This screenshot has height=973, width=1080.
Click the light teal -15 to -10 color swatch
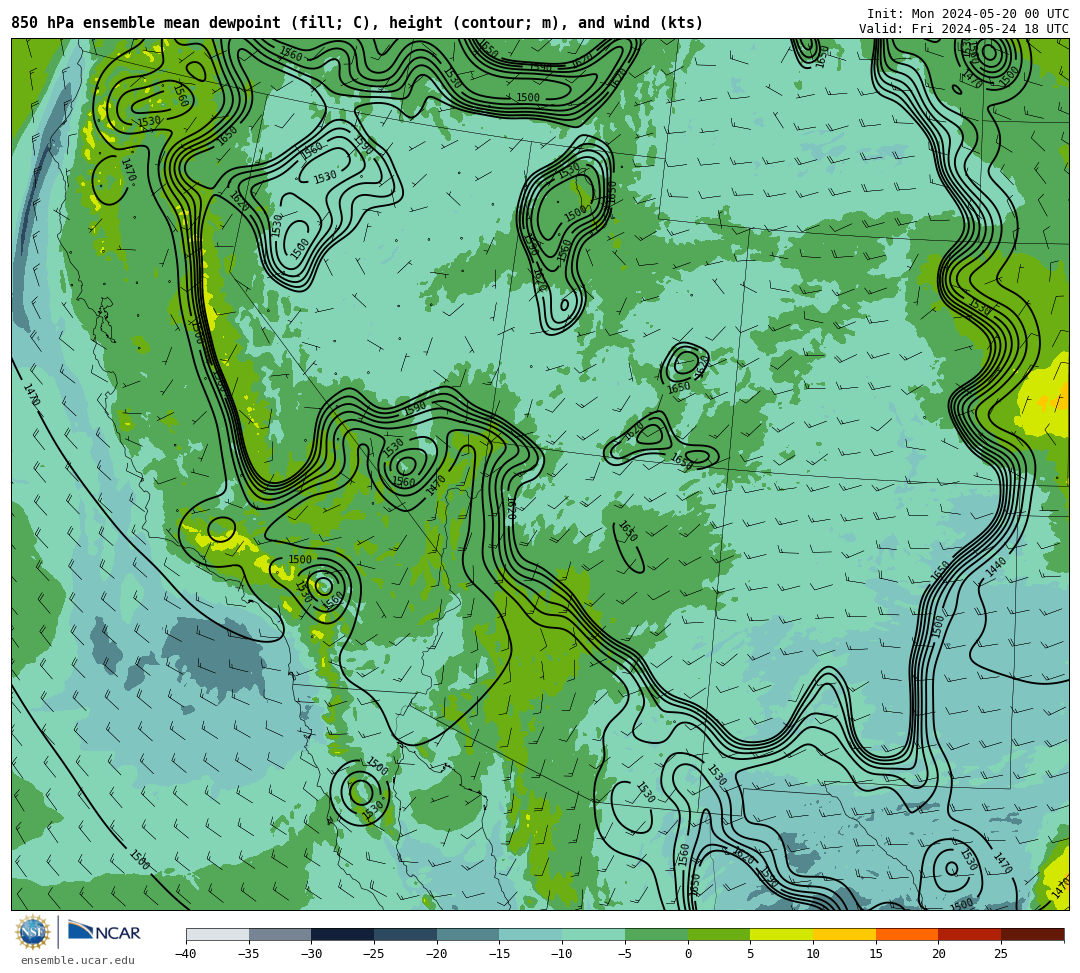click(531, 934)
